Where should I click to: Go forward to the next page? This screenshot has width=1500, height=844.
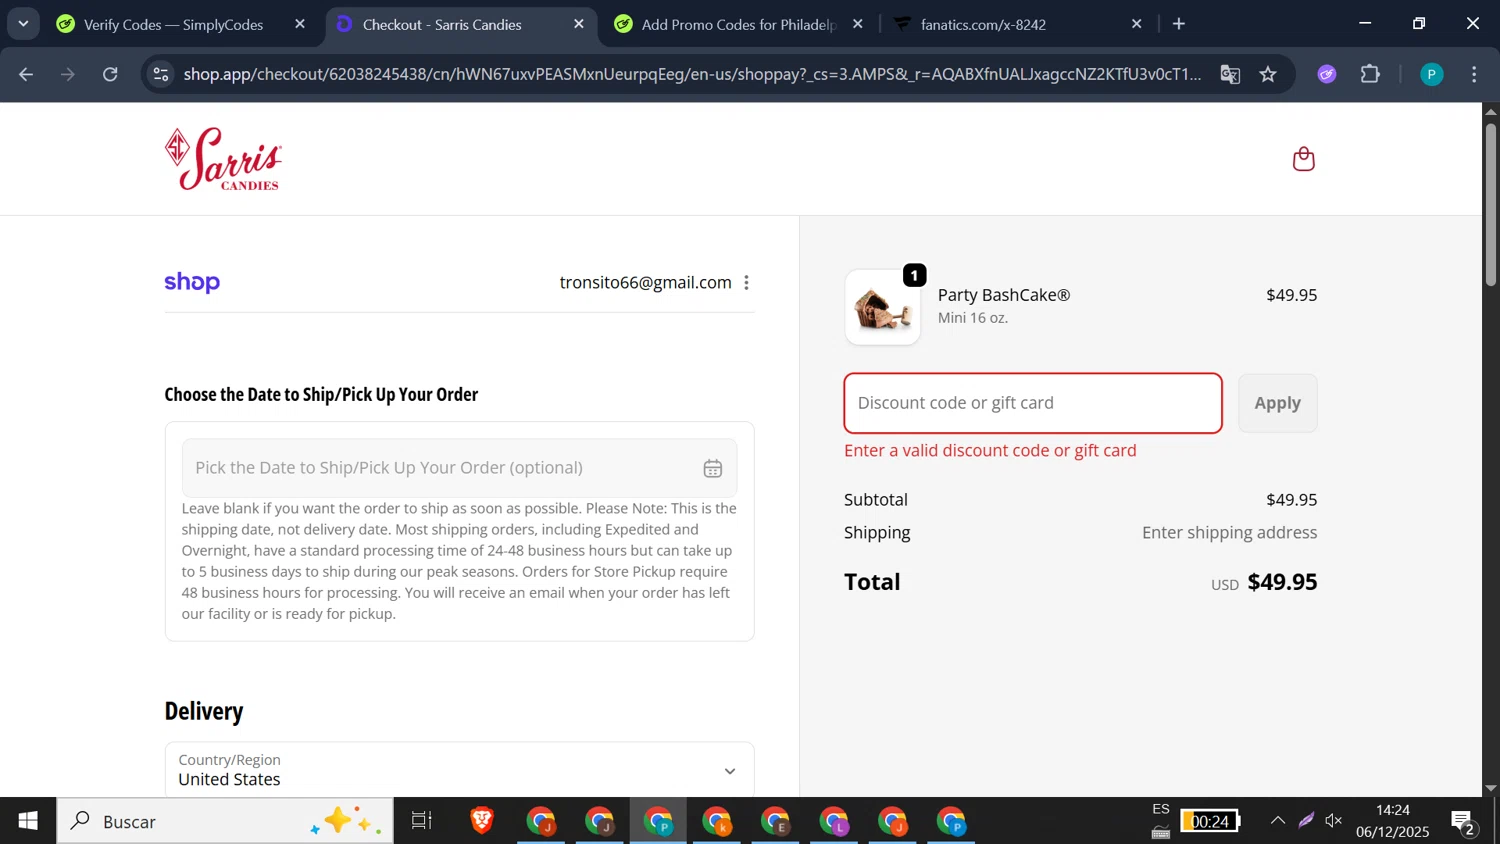pyautogui.click(x=68, y=74)
